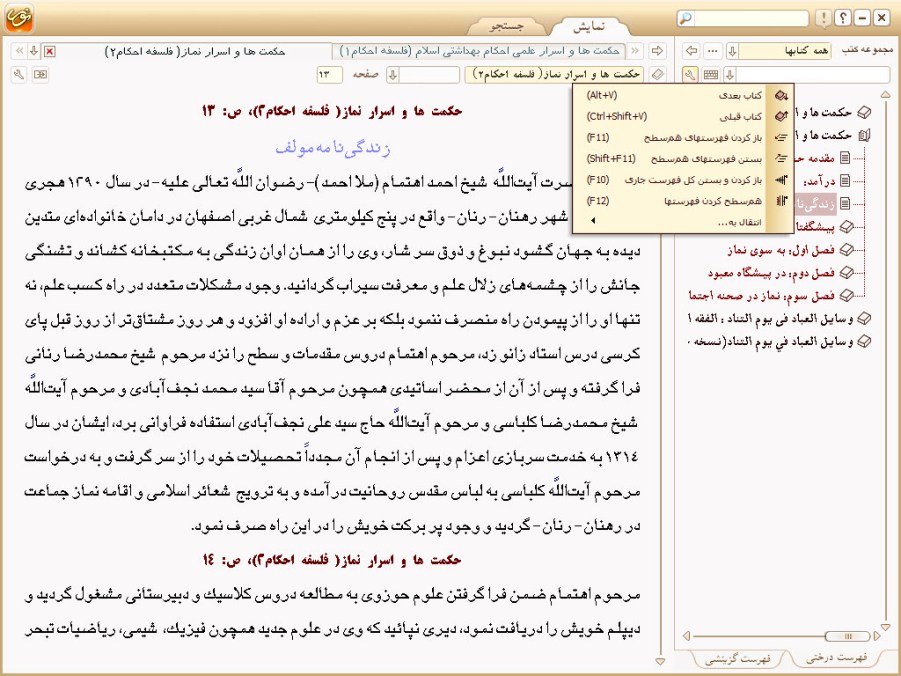Switch to the نمایش tab
The image size is (901, 676).
(x=588, y=26)
